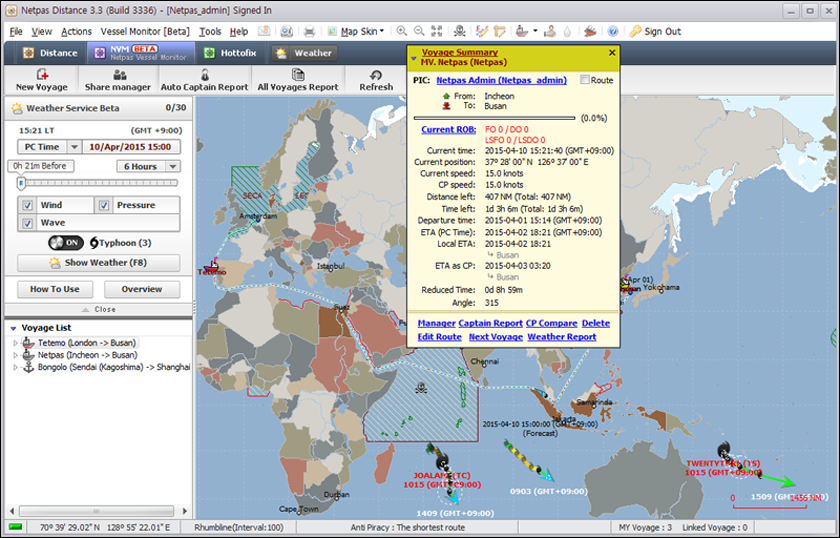Image resolution: width=840 pixels, height=538 pixels.
Task: Collapse Voyage Summary with the title triangle
Action: [x=414, y=58]
